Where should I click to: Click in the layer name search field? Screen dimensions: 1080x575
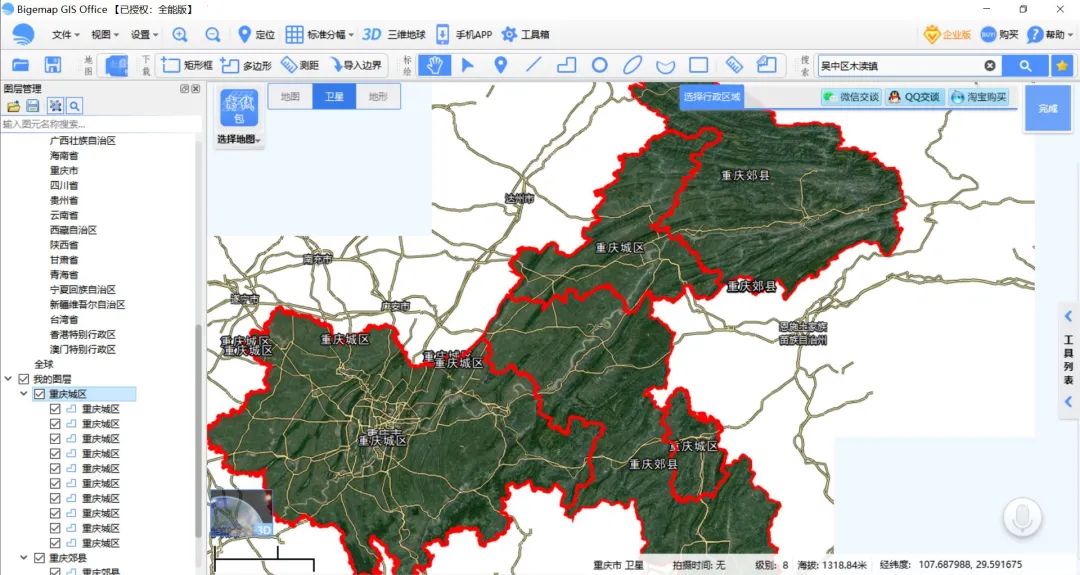(x=101, y=124)
